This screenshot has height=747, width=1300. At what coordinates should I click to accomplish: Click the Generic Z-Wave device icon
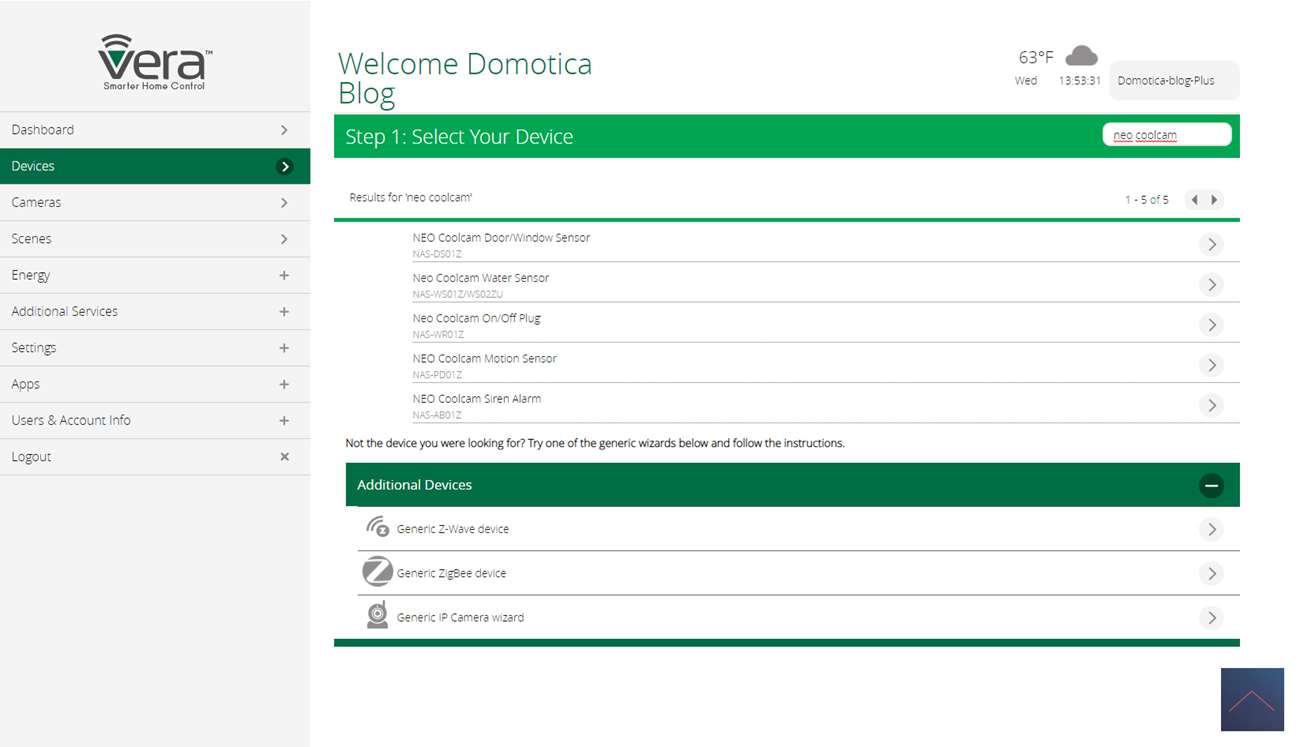377,528
